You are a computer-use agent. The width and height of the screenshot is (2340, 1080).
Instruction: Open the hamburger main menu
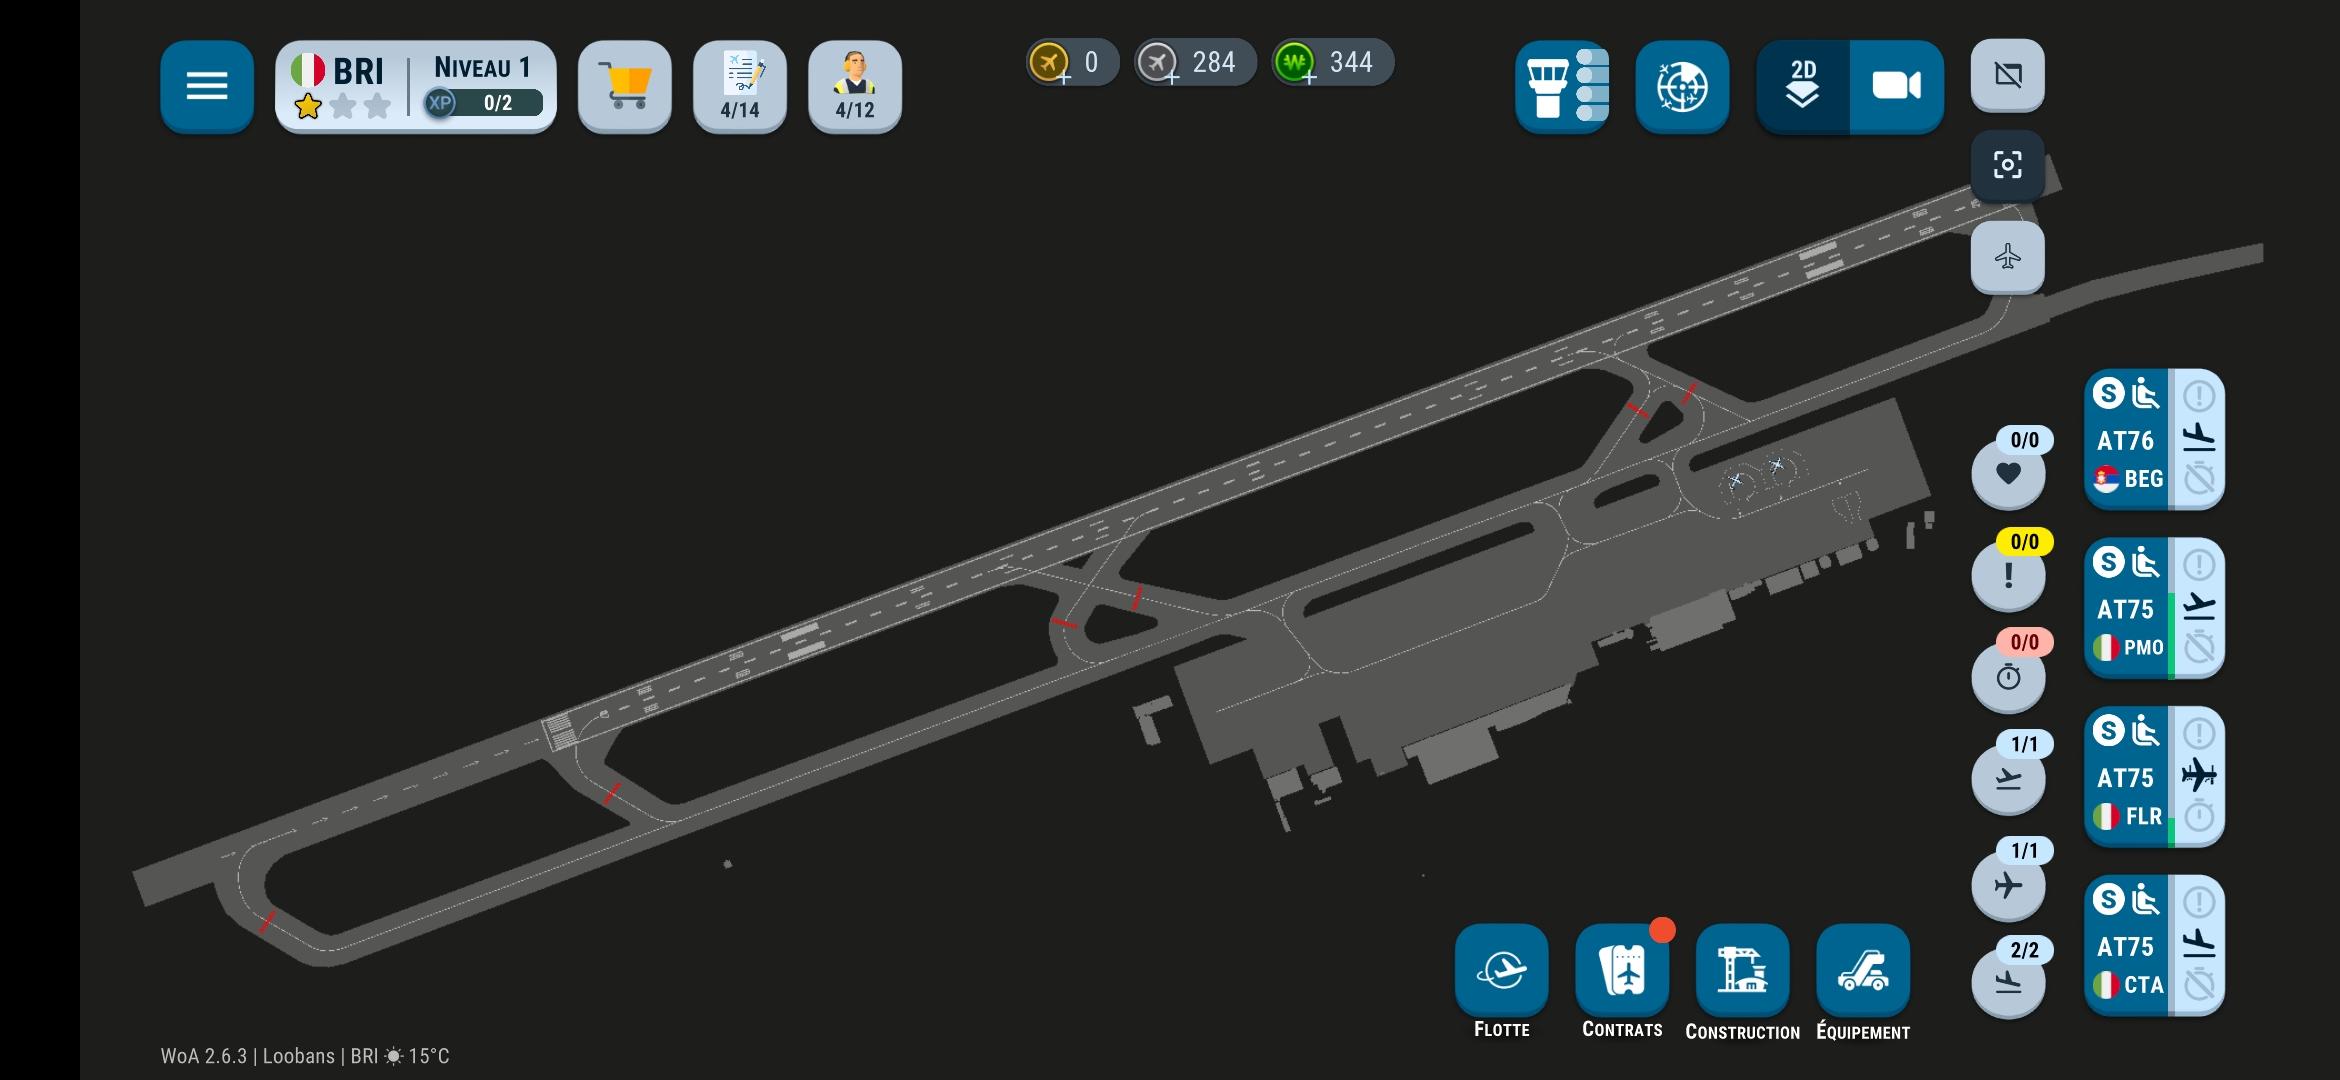(207, 86)
